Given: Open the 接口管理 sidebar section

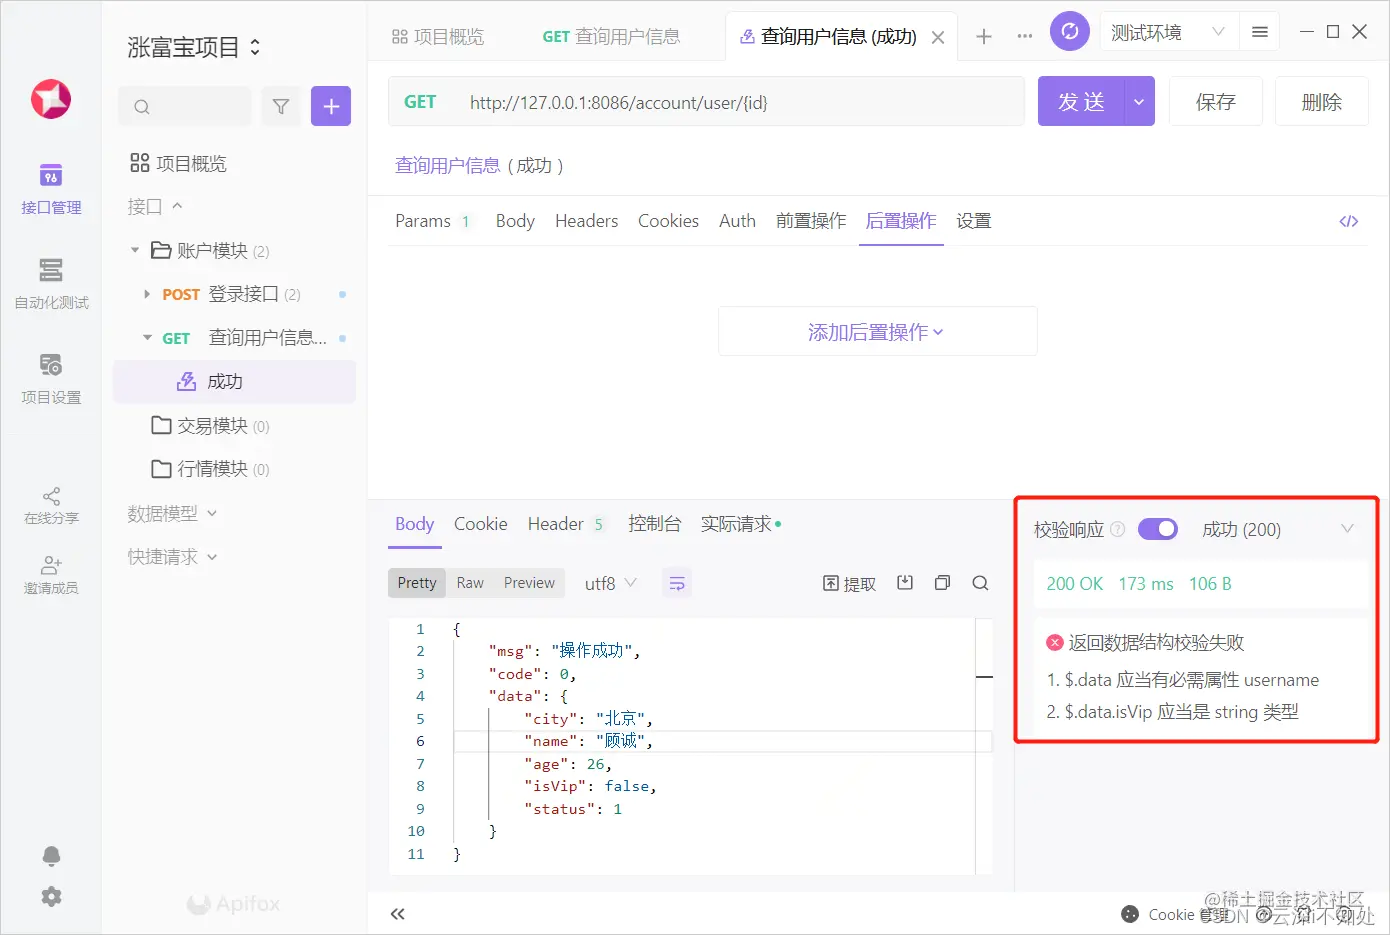Looking at the screenshot, I should click(x=51, y=189).
